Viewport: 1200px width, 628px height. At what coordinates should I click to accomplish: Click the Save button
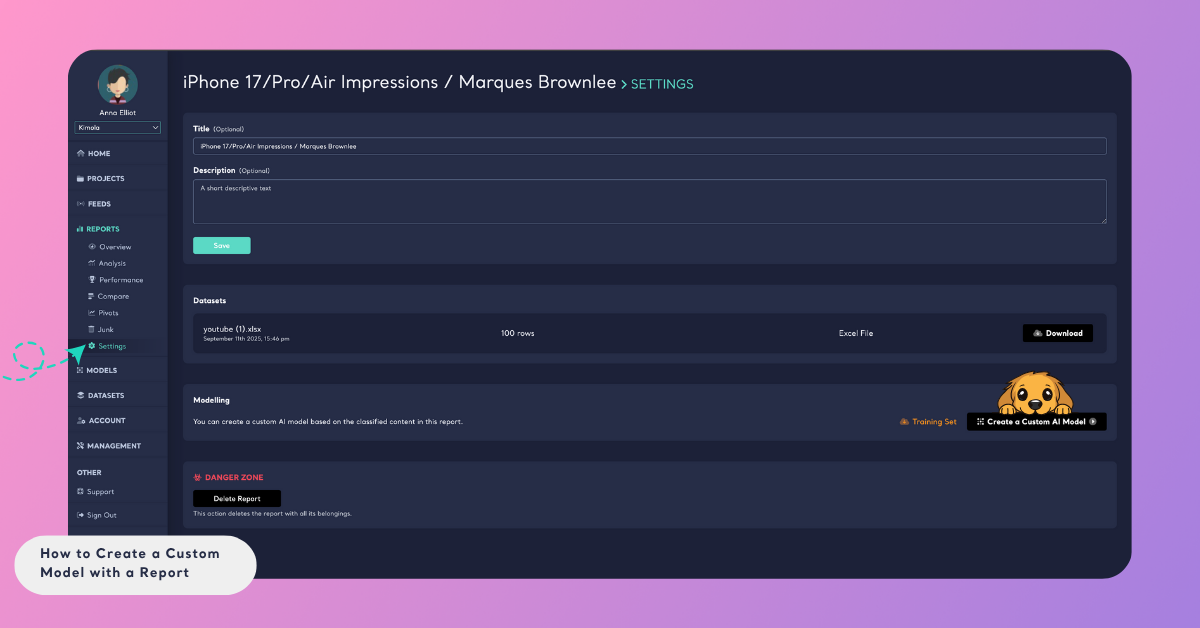[x=221, y=245]
